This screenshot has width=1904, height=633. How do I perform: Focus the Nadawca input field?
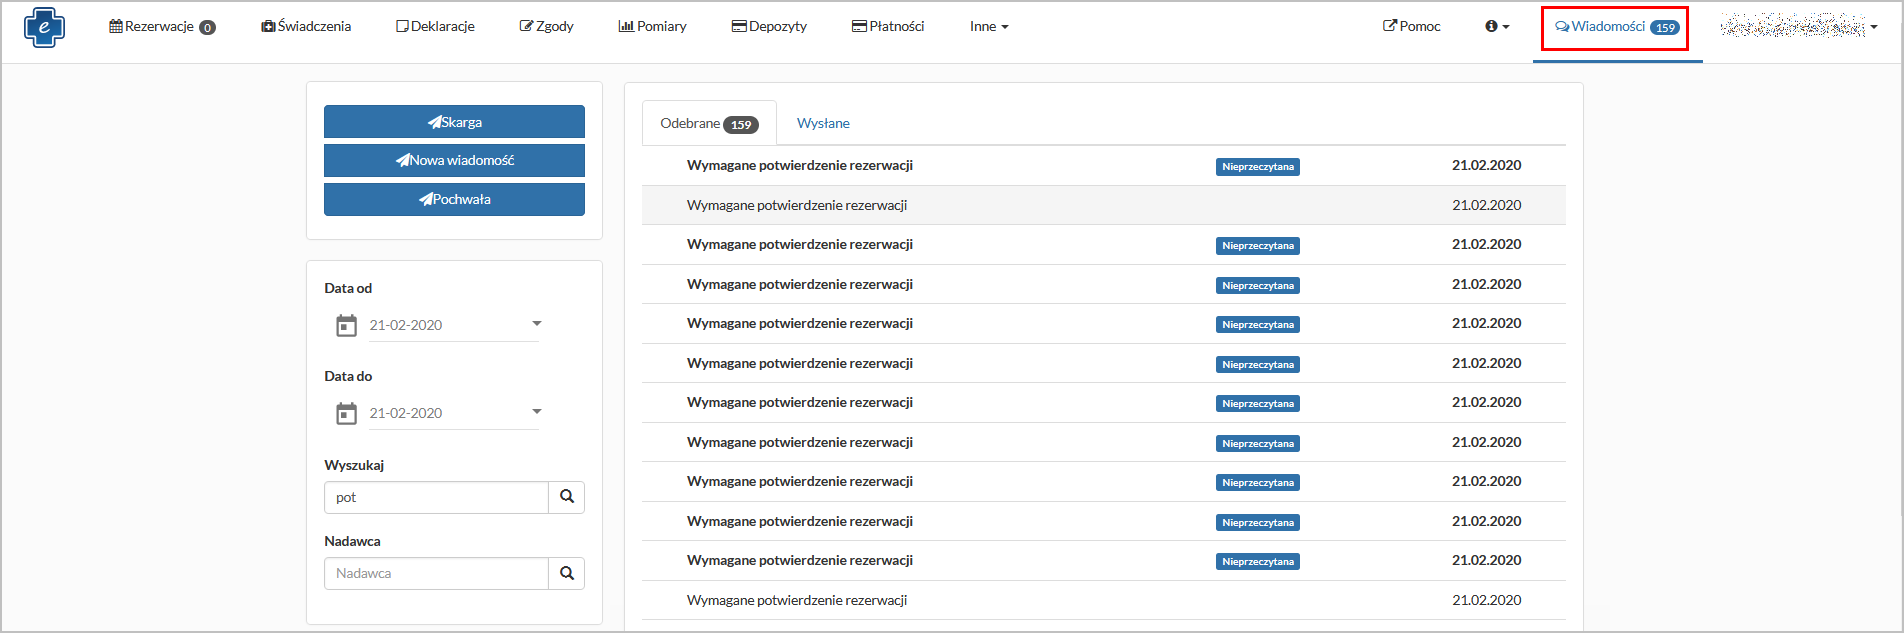(x=436, y=573)
